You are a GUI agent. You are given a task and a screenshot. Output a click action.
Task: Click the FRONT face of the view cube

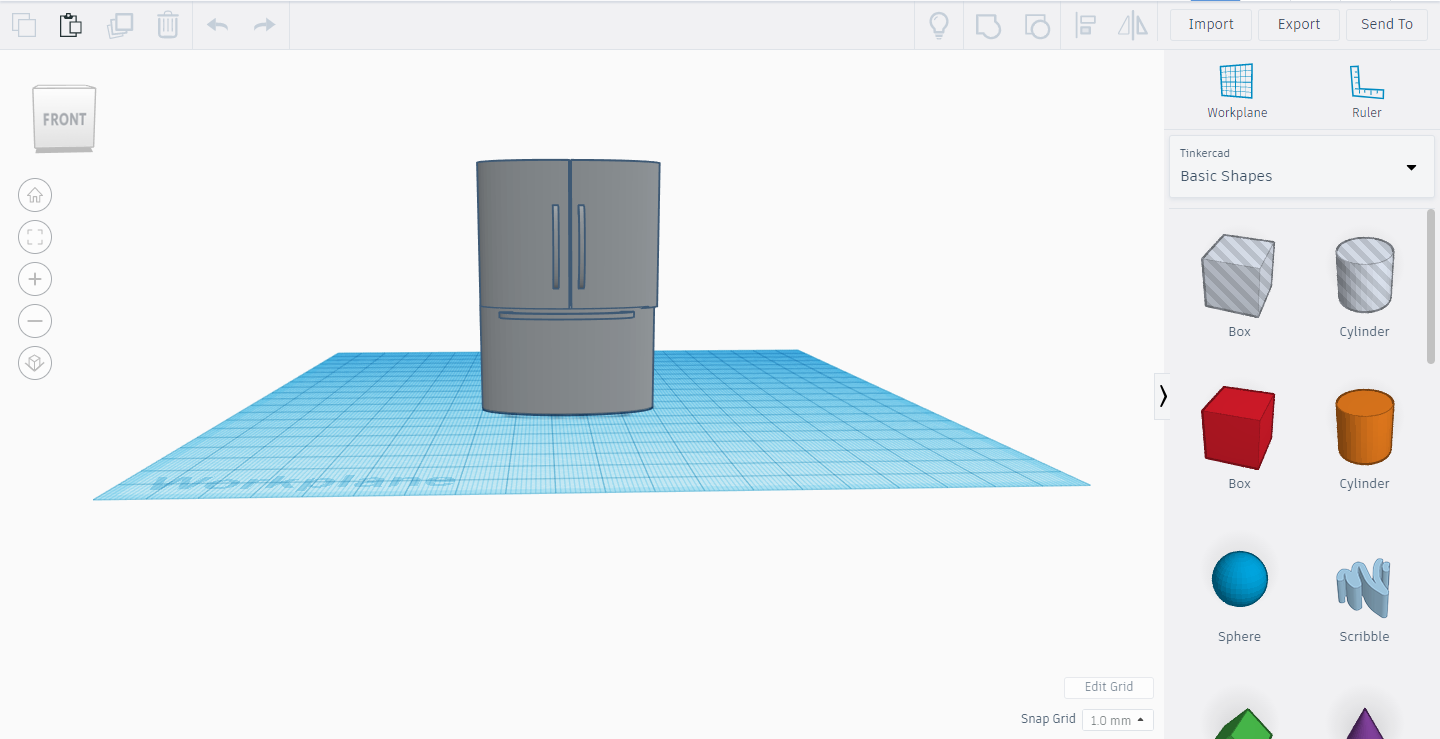pyautogui.click(x=64, y=118)
